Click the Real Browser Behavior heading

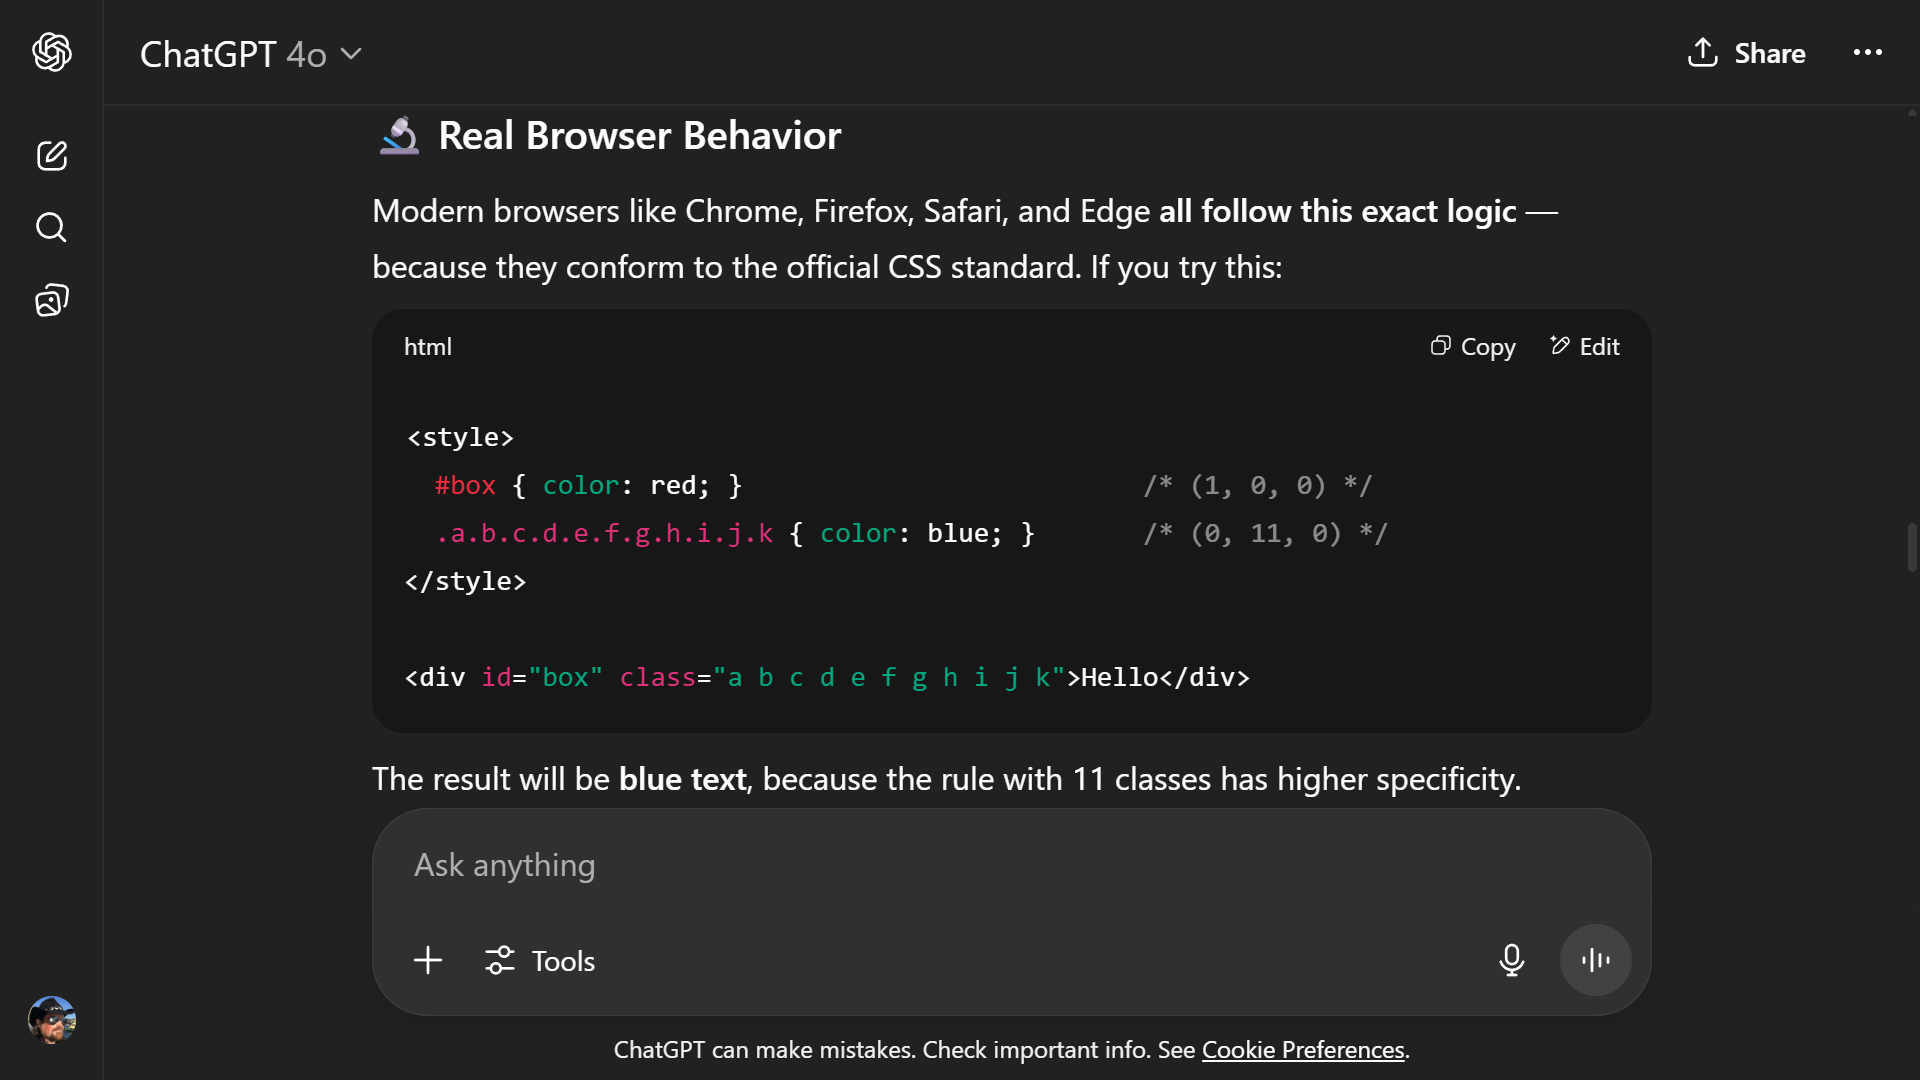click(639, 136)
